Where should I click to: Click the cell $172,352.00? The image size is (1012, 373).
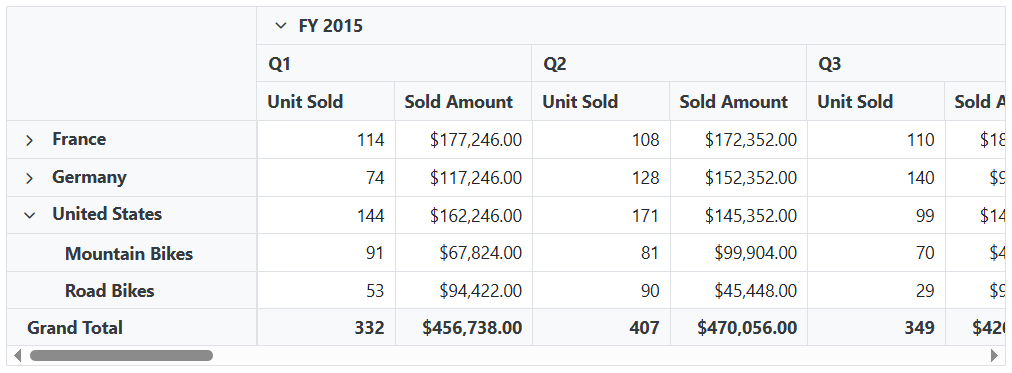pos(738,139)
